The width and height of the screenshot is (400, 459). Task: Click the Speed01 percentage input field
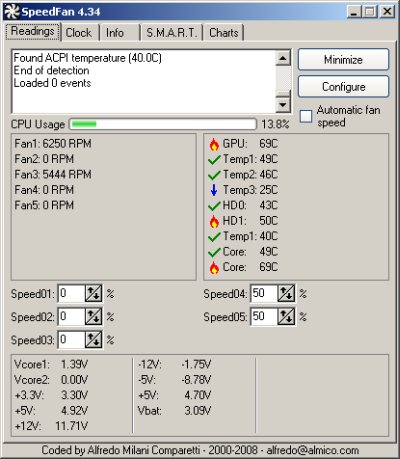click(72, 294)
